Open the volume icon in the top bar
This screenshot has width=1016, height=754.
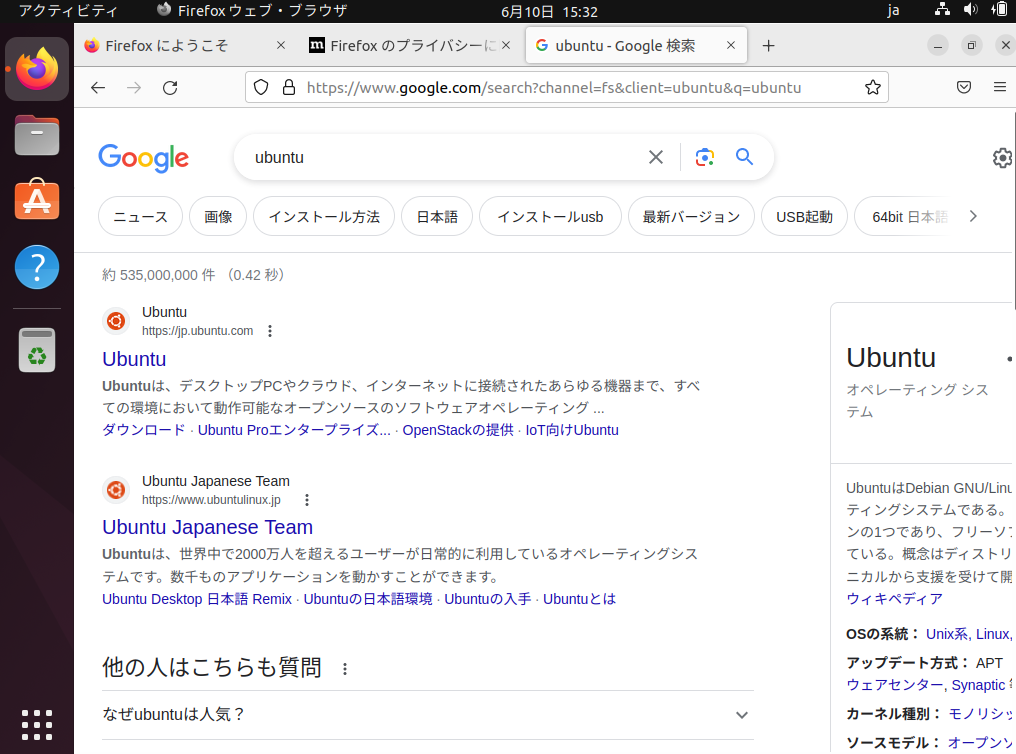point(970,10)
